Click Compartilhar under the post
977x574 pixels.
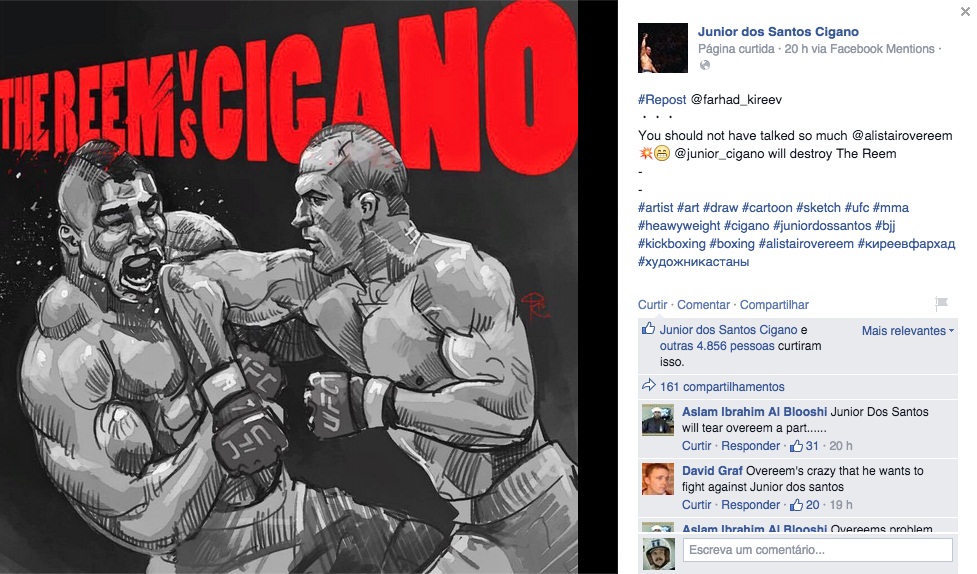tap(774, 305)
